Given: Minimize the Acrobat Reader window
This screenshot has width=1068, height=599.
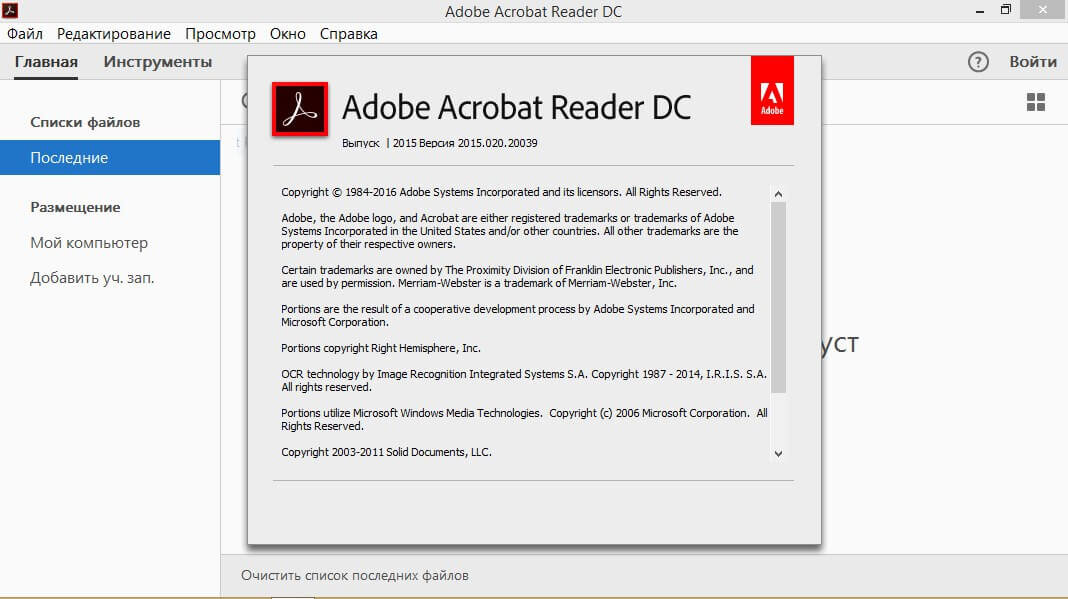Looking at the screenshot, I should [x=979, y=10].
